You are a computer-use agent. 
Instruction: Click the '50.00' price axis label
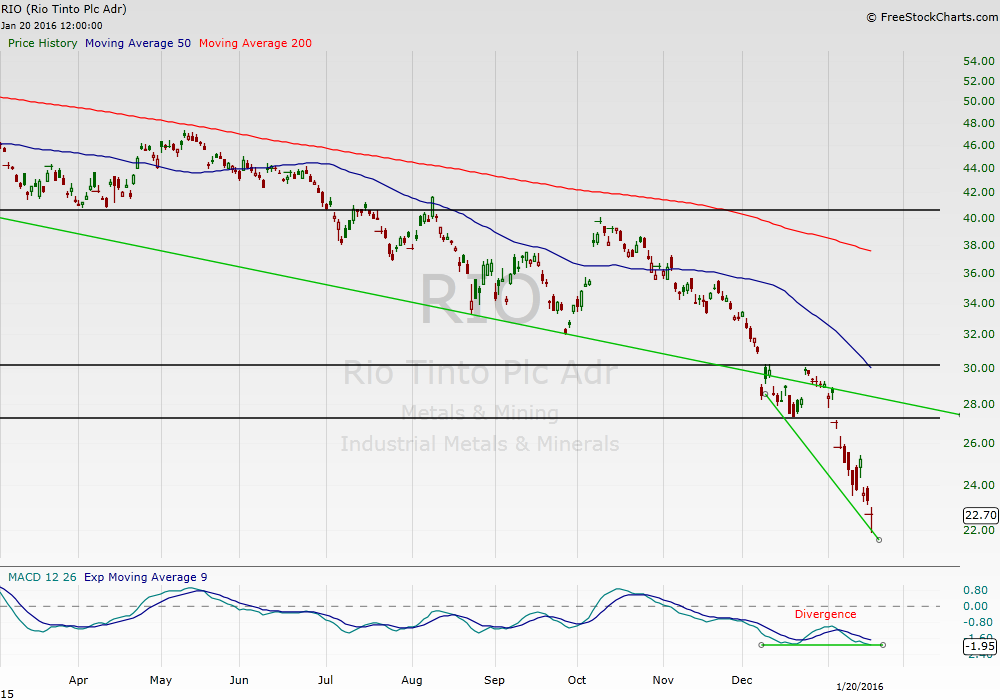click(x=979, y=101)
